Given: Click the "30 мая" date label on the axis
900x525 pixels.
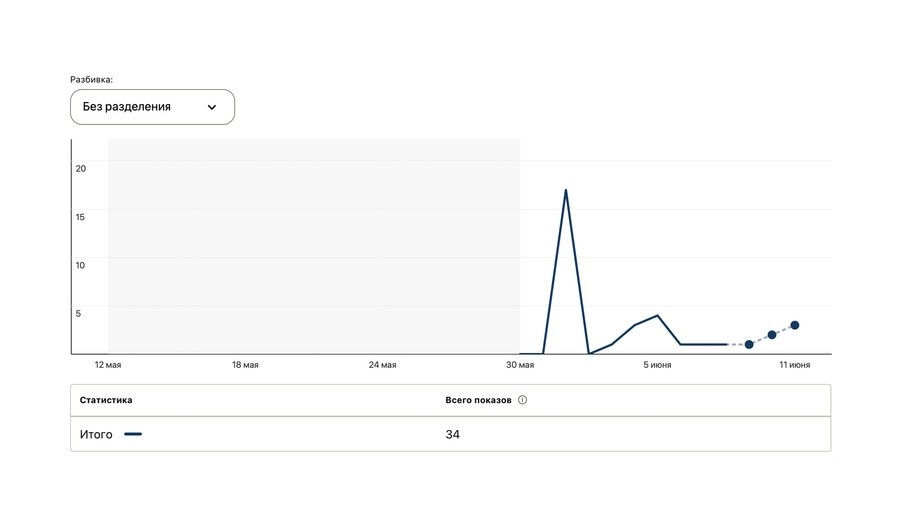Looking at the screenshot, I should (x=520, y=365).
